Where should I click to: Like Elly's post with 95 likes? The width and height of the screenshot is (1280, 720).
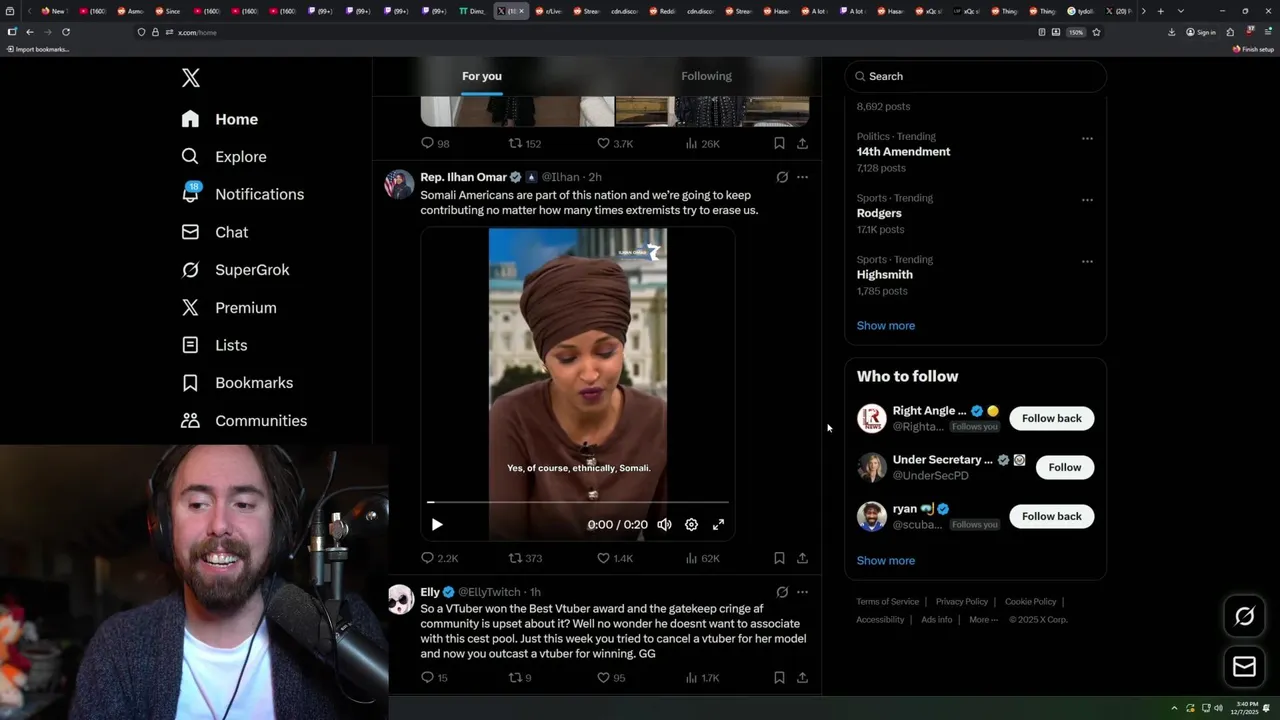pos(611,678)
